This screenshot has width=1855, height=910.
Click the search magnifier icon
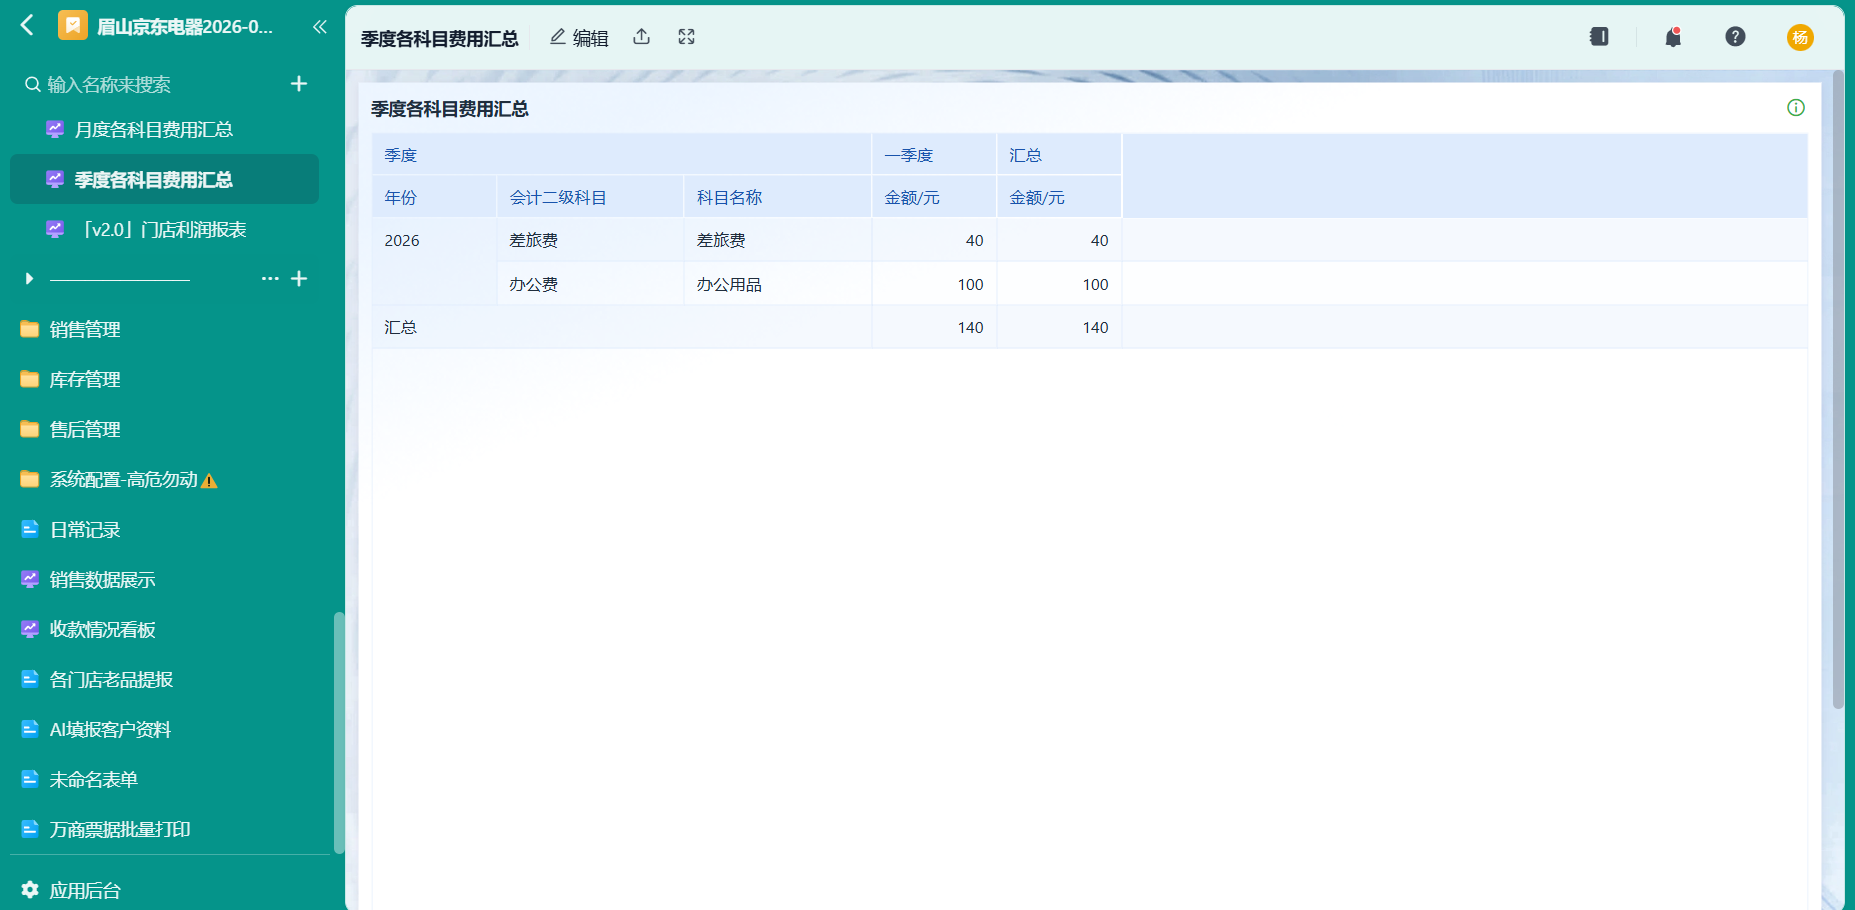coord(33,85)
